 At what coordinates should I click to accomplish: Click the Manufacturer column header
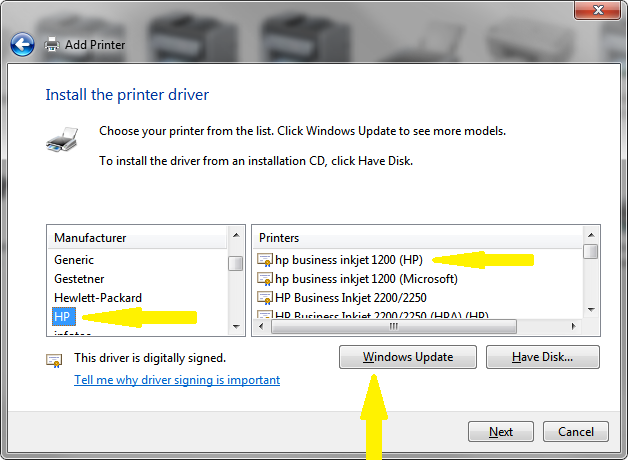[x=137, y=238]
